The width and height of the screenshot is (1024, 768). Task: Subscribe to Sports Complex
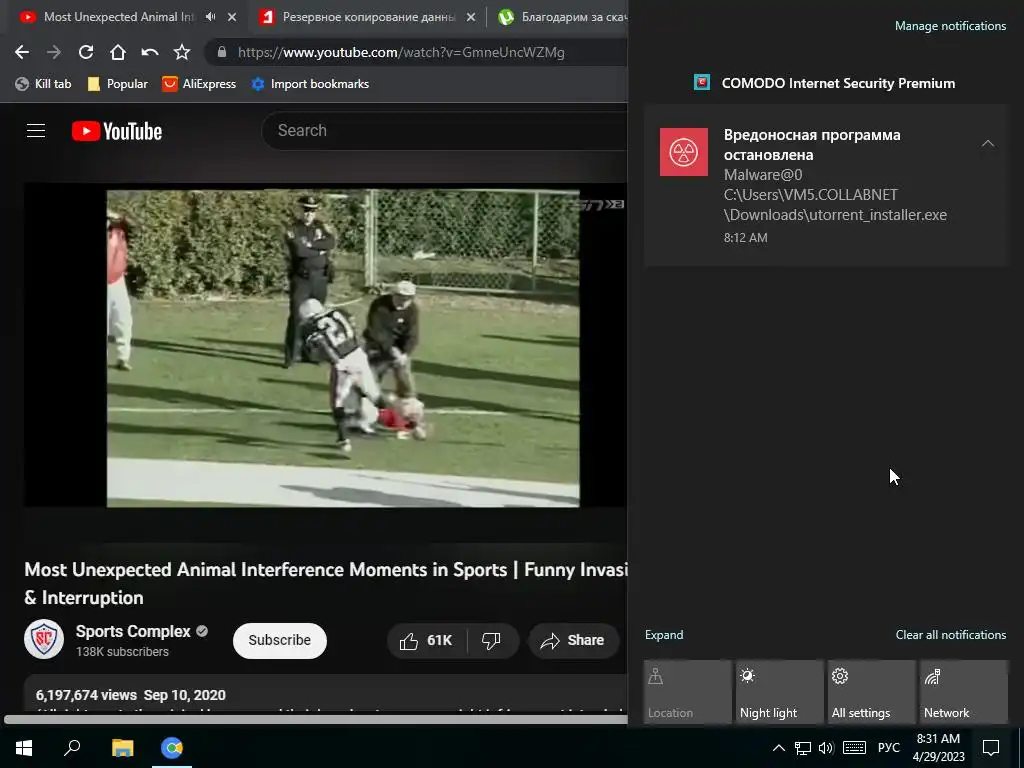(x=280, y=640)
